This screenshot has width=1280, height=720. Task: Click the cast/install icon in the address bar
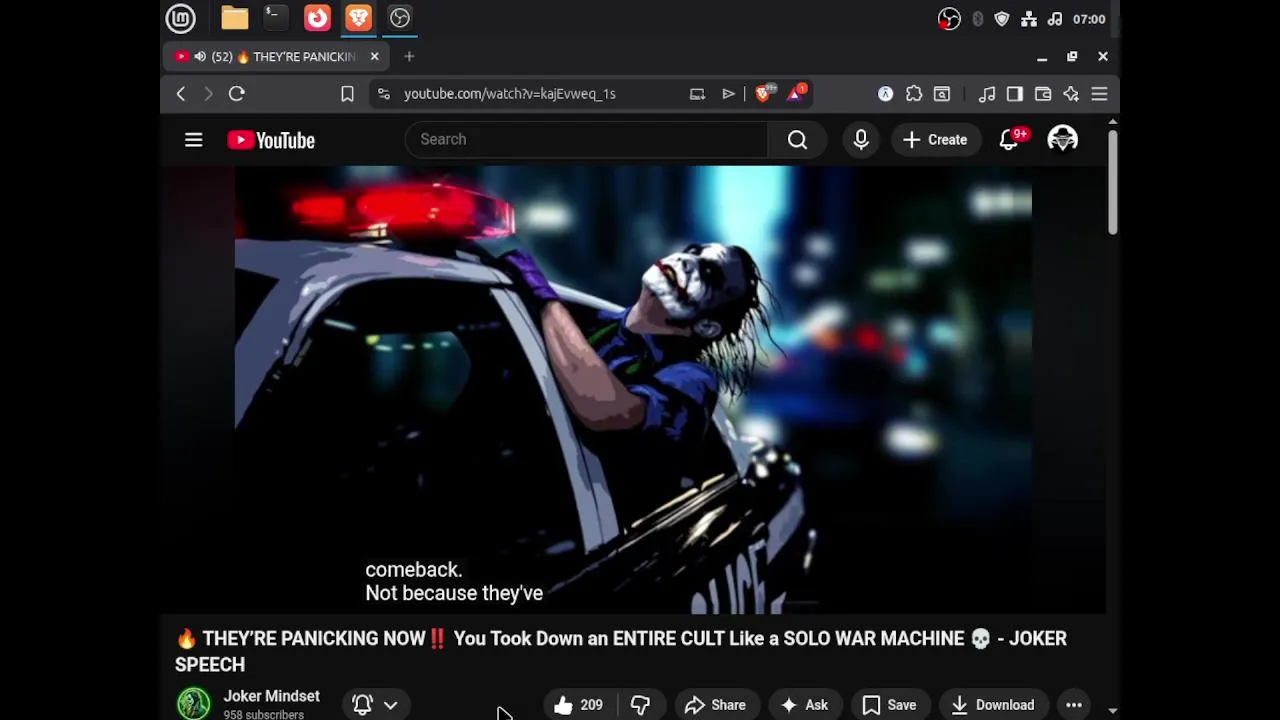click(697, 94)
